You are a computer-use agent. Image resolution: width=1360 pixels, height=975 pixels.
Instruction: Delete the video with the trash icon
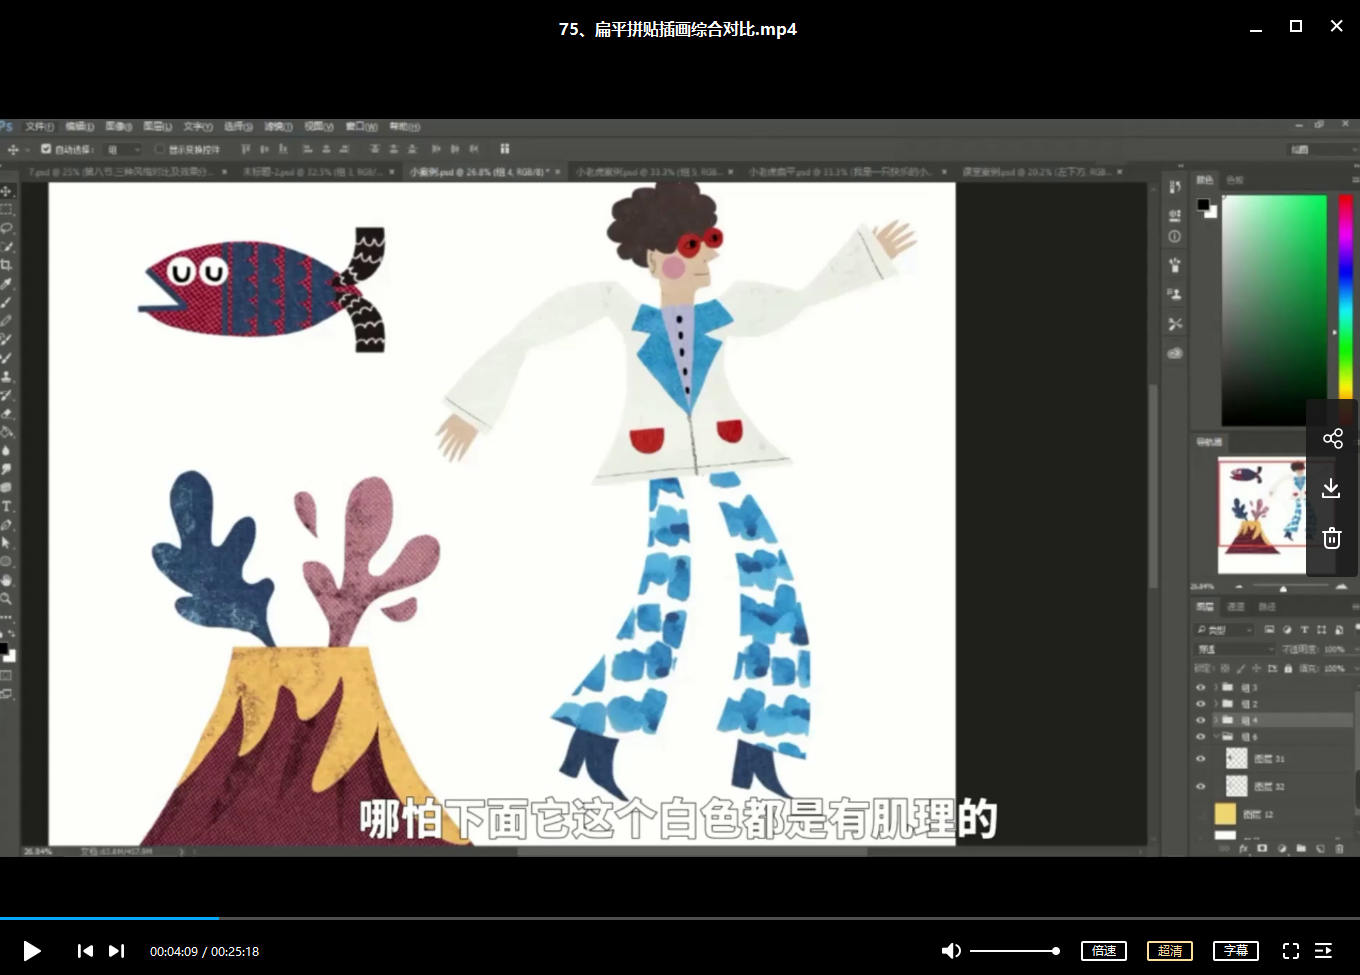tap(1331, 538)
